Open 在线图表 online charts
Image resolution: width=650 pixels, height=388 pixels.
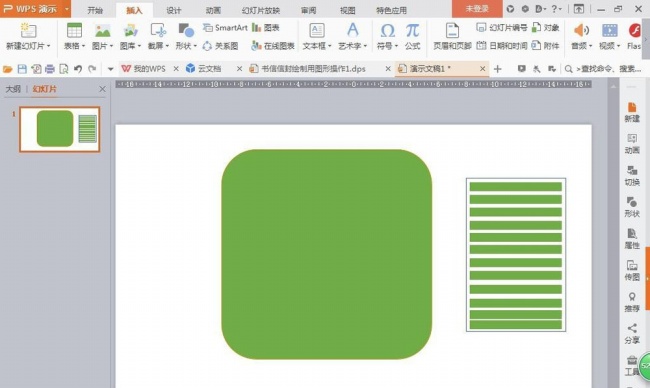273,46
